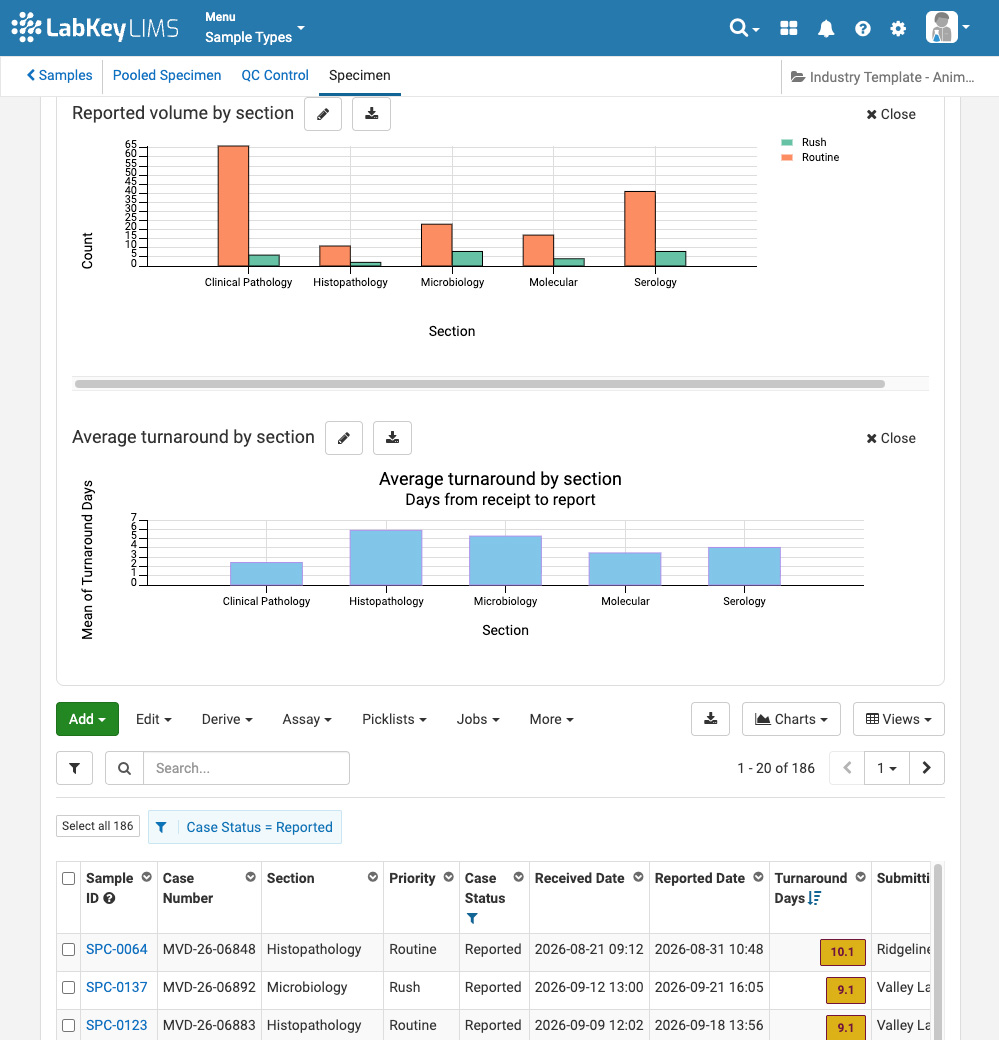The height and width of the screenshot is (1040, 999).
Task: Open sample SPC-0123 link
Action: coord(117,1025)
